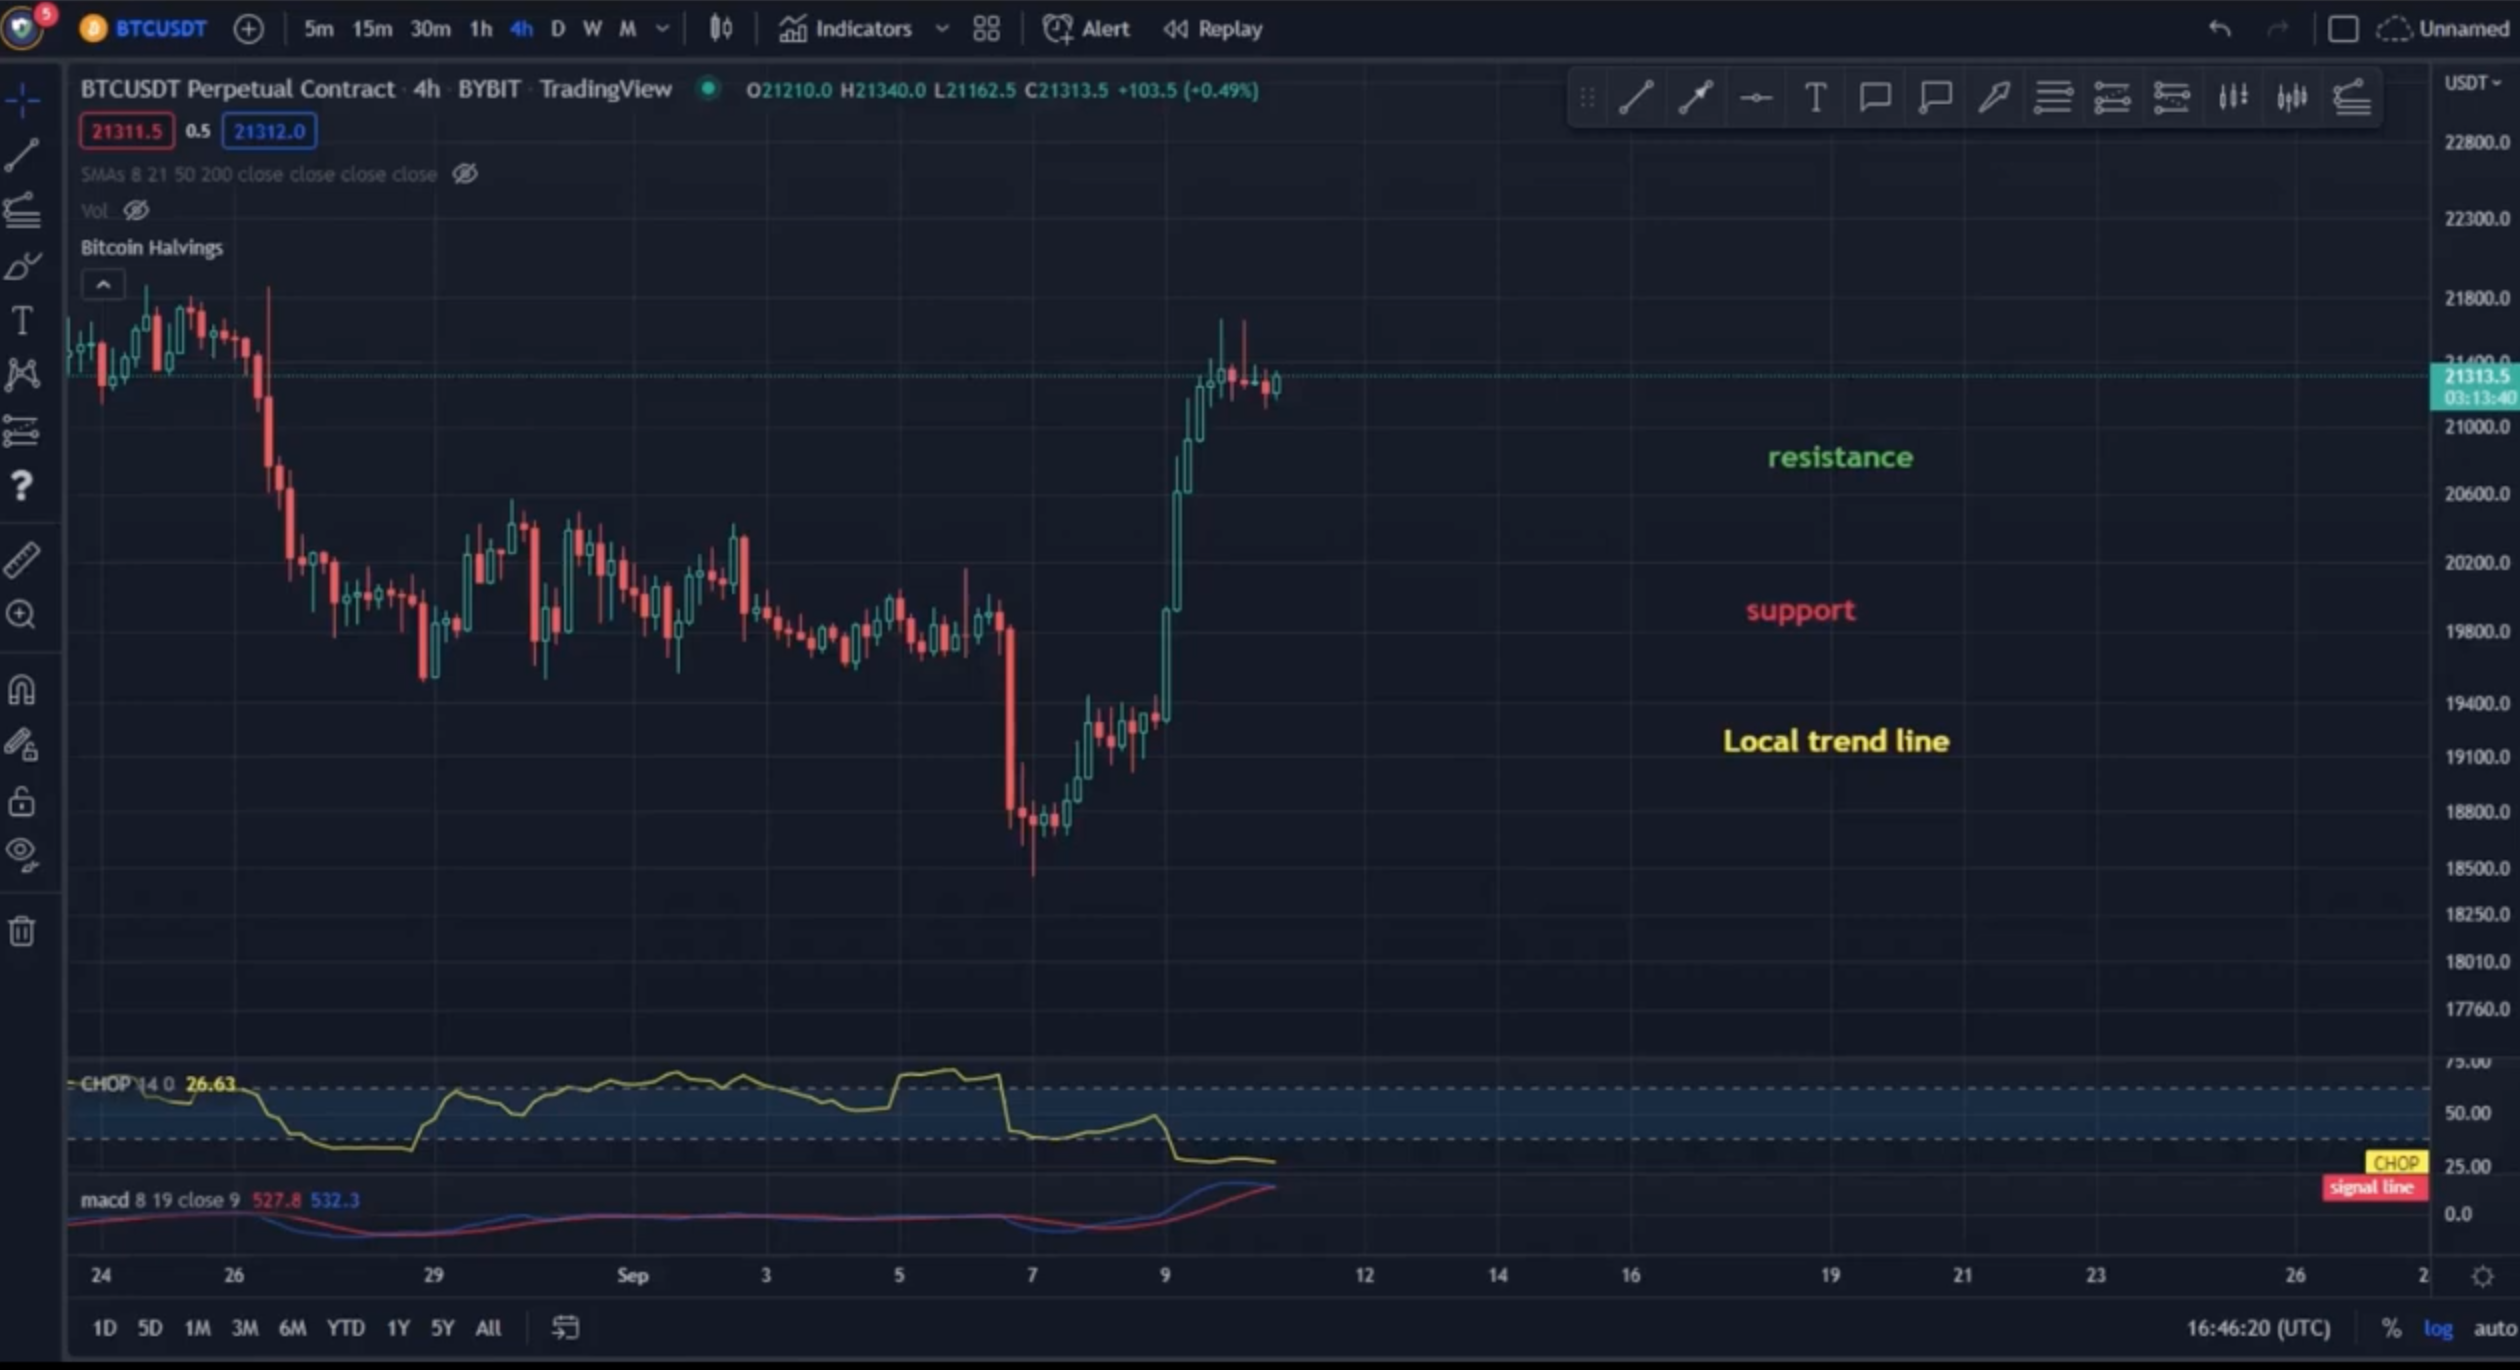
Task: Select the 15m timeframe
Action: (x=372, y=29)
